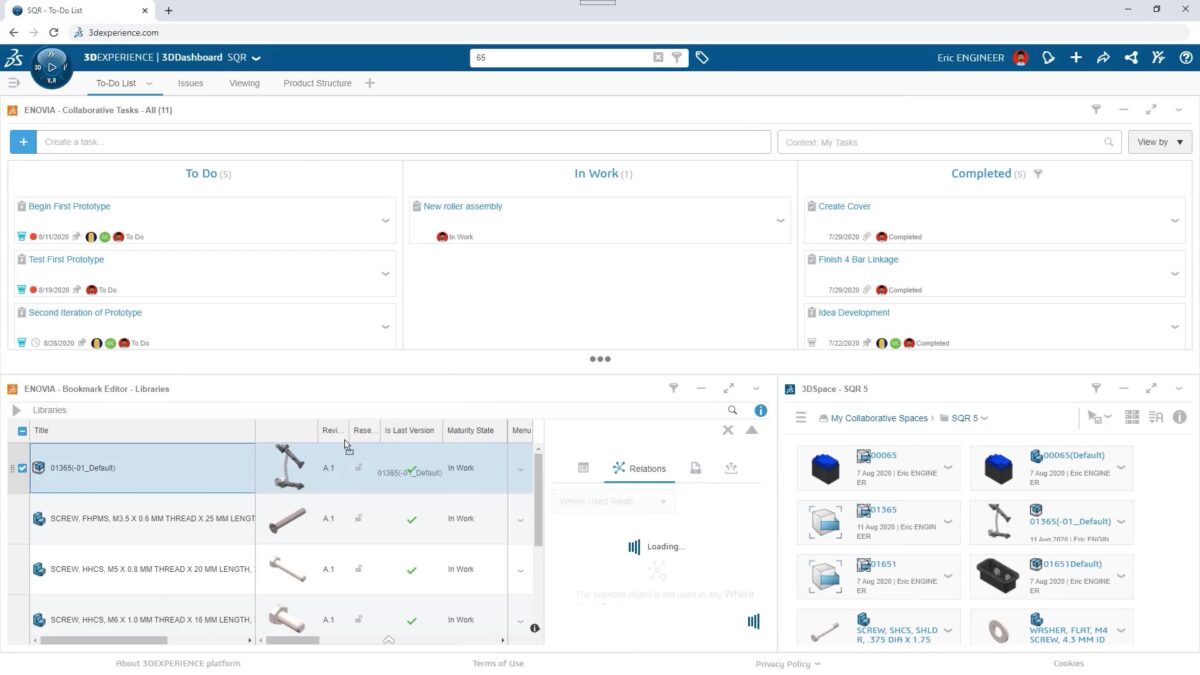Open the properties tab icon in the side panel

click(x=583, y=468)
